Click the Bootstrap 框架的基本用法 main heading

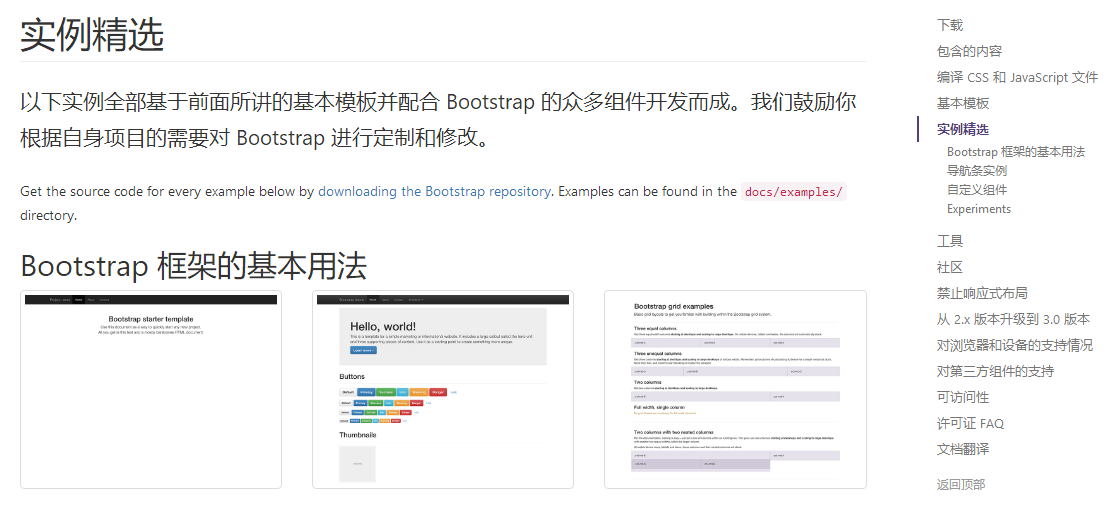193,266
